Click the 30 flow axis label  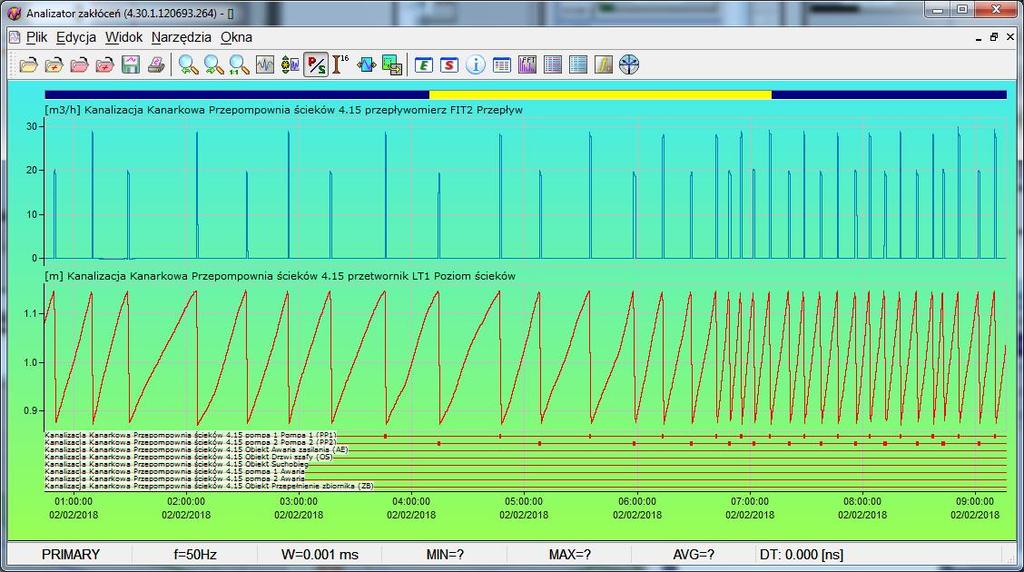coord(31,126)
